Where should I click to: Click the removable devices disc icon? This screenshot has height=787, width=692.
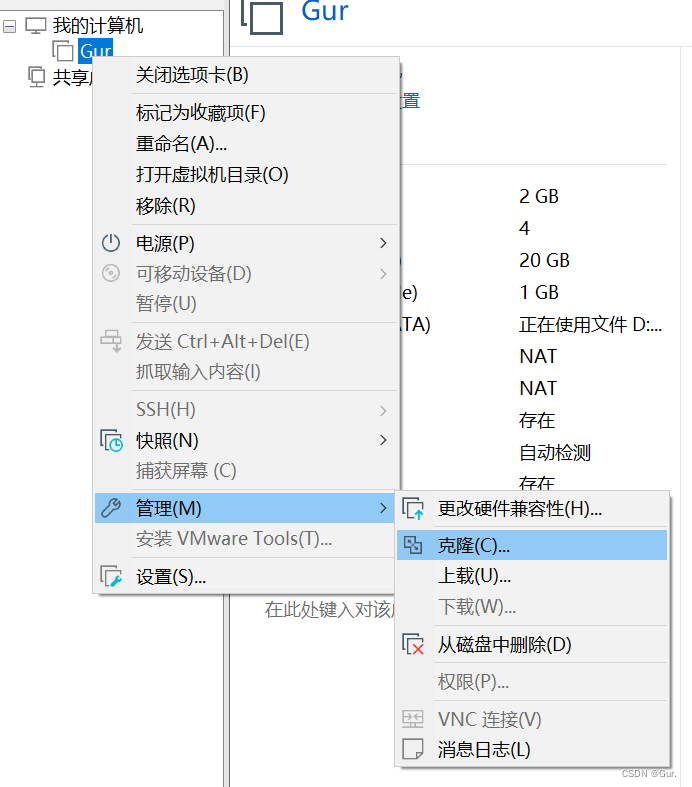[x=111, y=274]
